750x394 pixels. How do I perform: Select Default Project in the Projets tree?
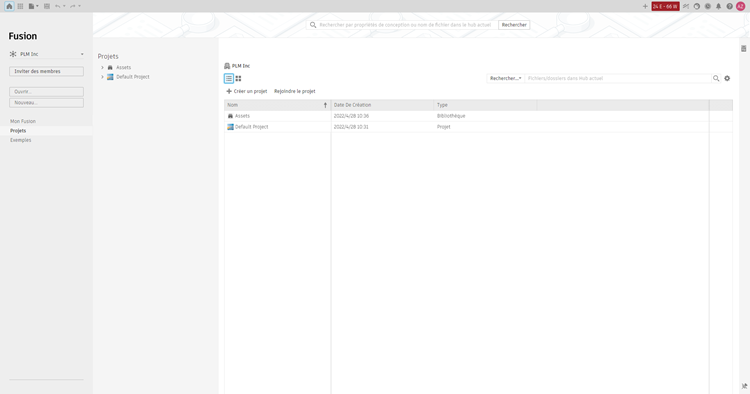pos(133,77)
